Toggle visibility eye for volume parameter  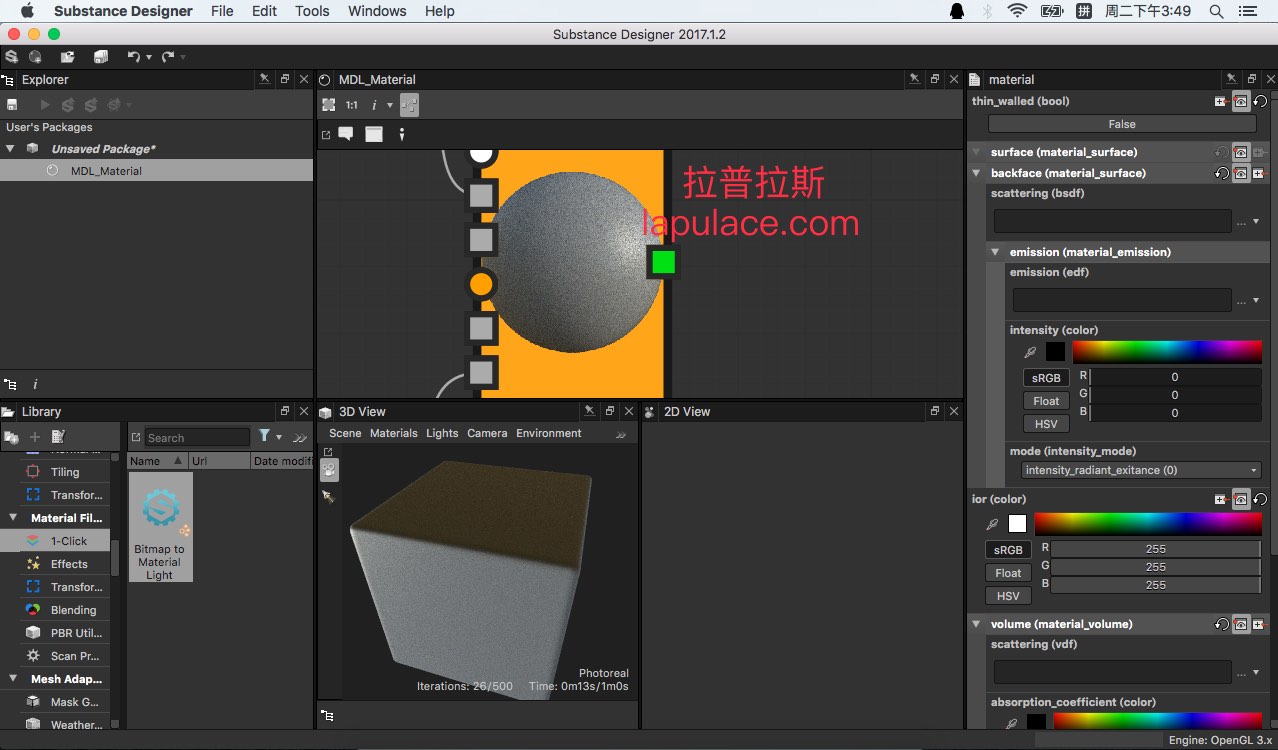click(x=1241, y=624)
